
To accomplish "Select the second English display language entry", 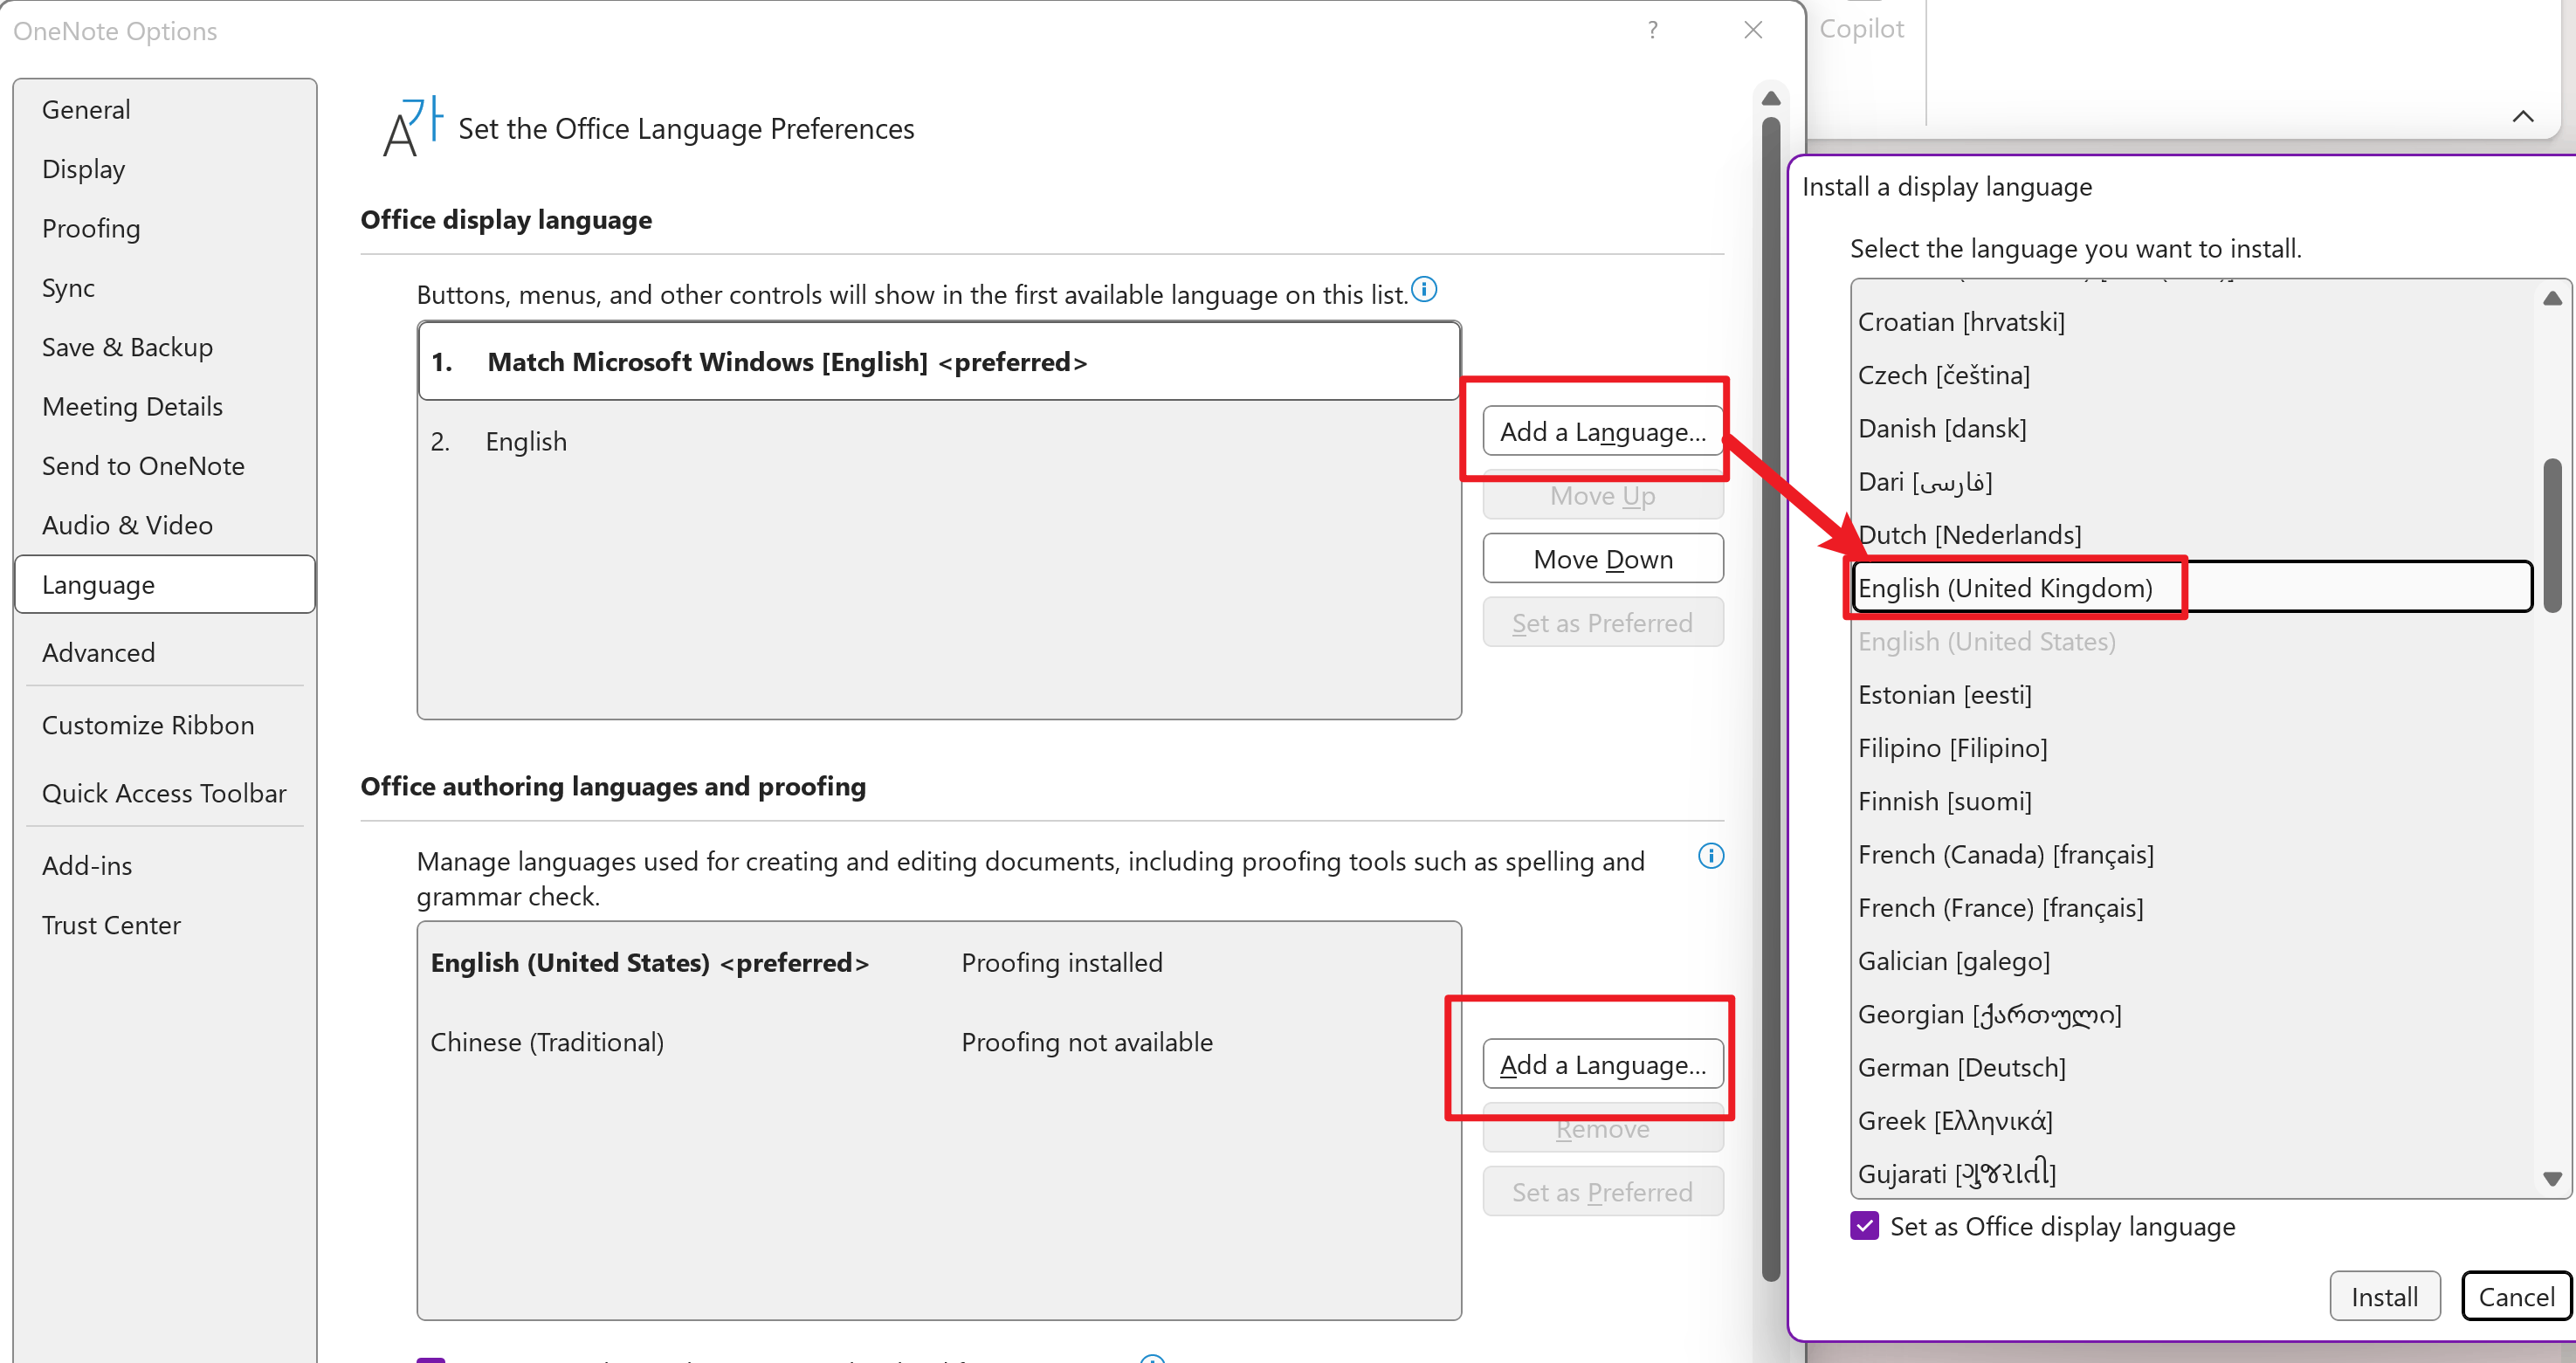I will pyautogui.click(x=939, y=441).
